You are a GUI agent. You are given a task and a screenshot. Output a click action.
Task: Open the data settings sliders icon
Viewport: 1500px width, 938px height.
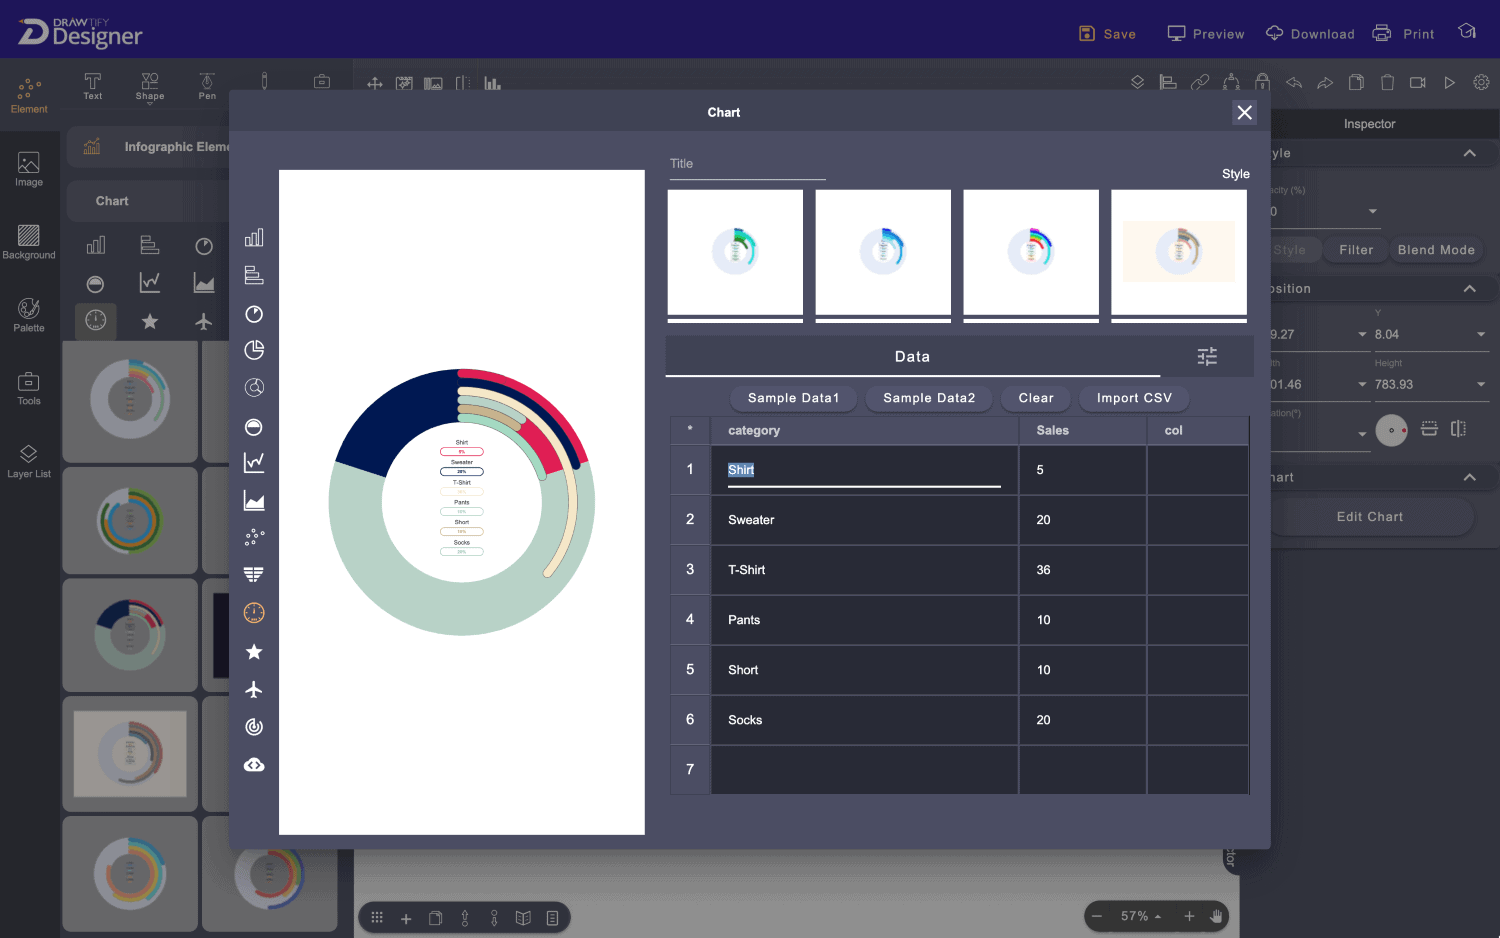click(x=1207, y=357)
